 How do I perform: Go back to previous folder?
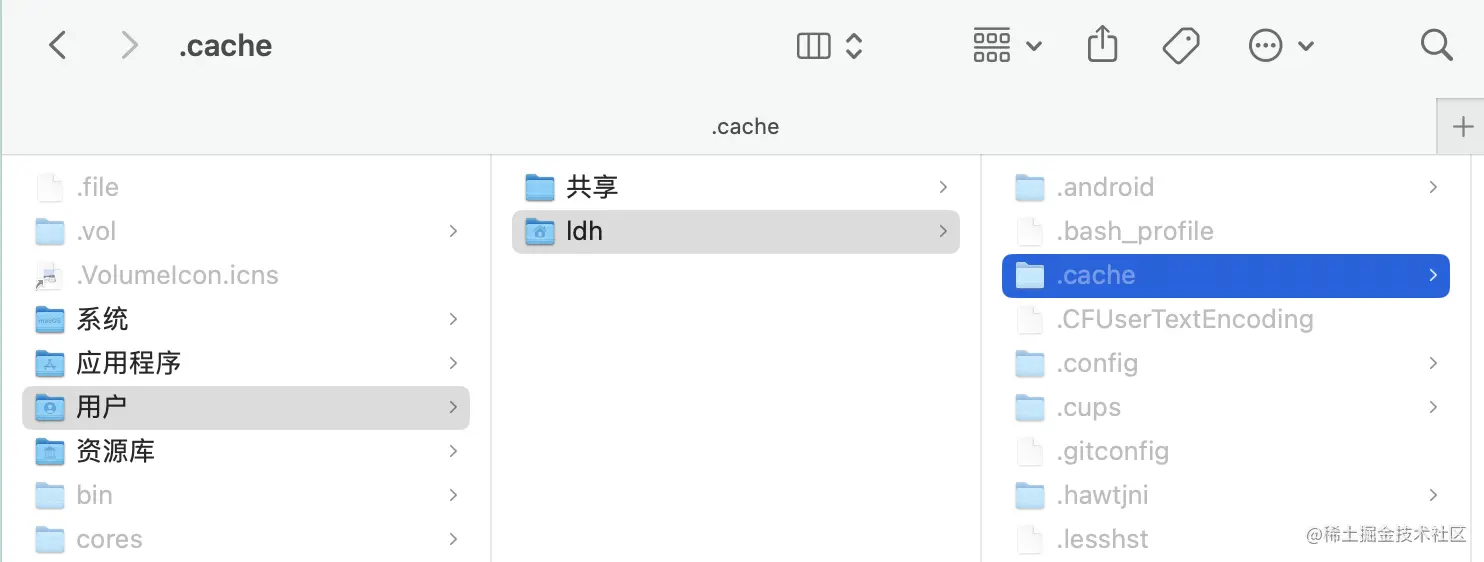(58, 45)
